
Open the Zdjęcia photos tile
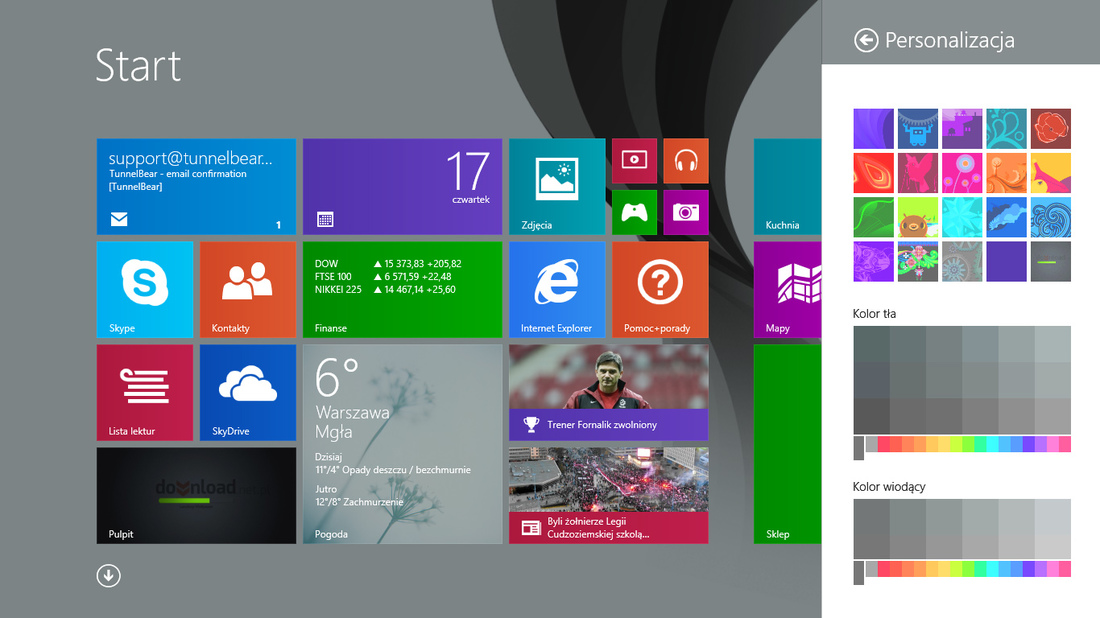coord(557,187)
